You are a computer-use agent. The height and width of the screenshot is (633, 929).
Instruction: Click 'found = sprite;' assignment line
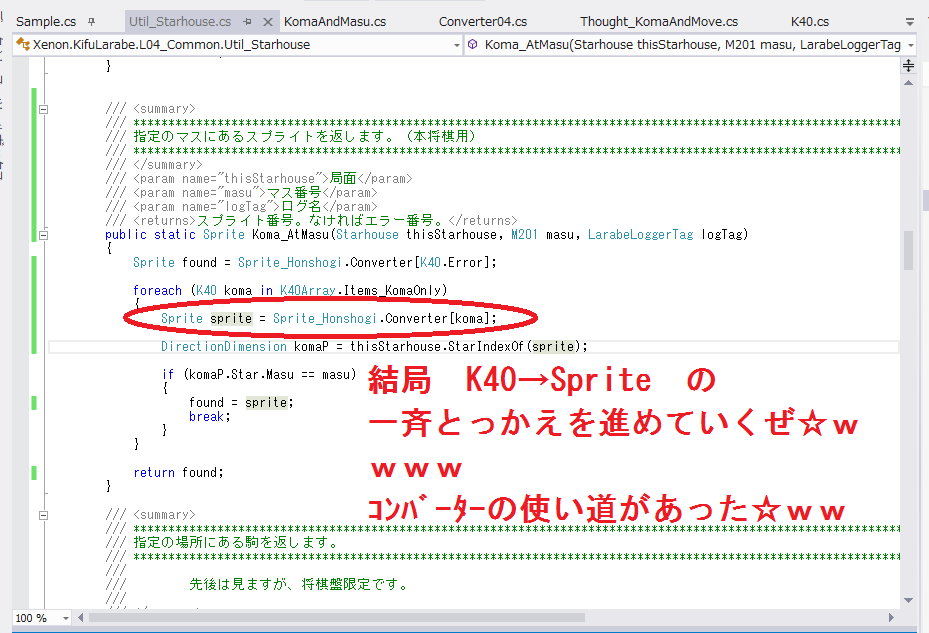tap(241, 402)
